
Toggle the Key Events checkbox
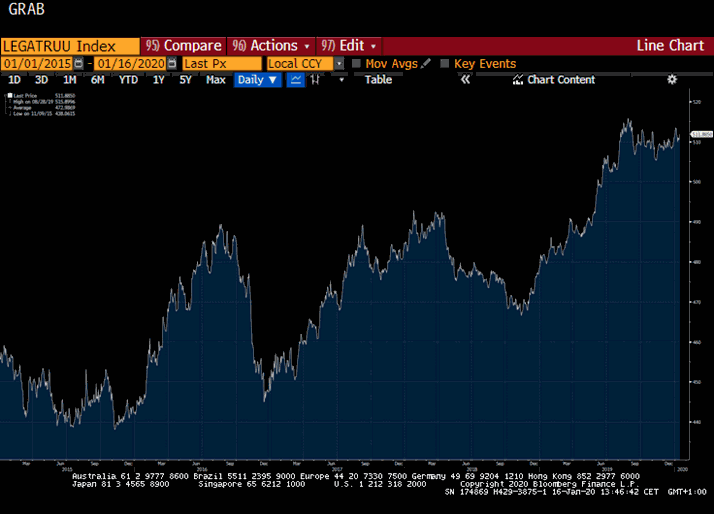[x=445, y=63]
